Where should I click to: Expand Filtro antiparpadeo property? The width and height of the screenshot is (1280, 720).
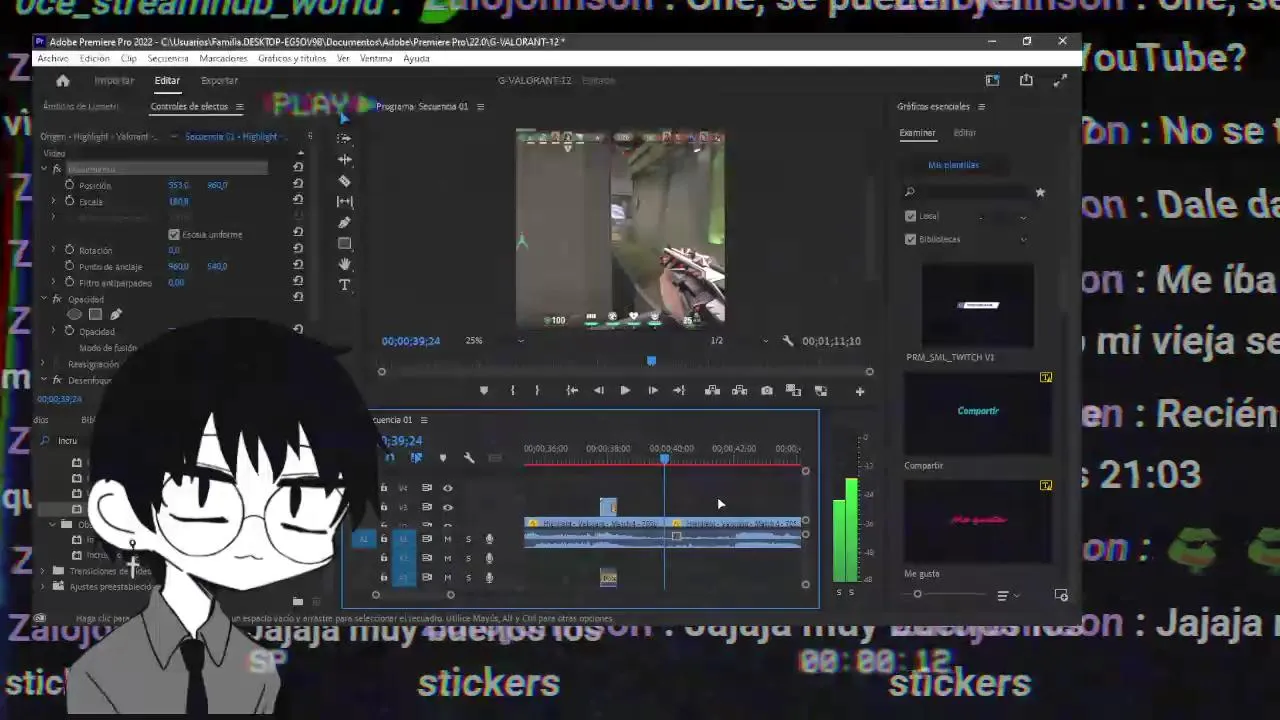(54, 282)
